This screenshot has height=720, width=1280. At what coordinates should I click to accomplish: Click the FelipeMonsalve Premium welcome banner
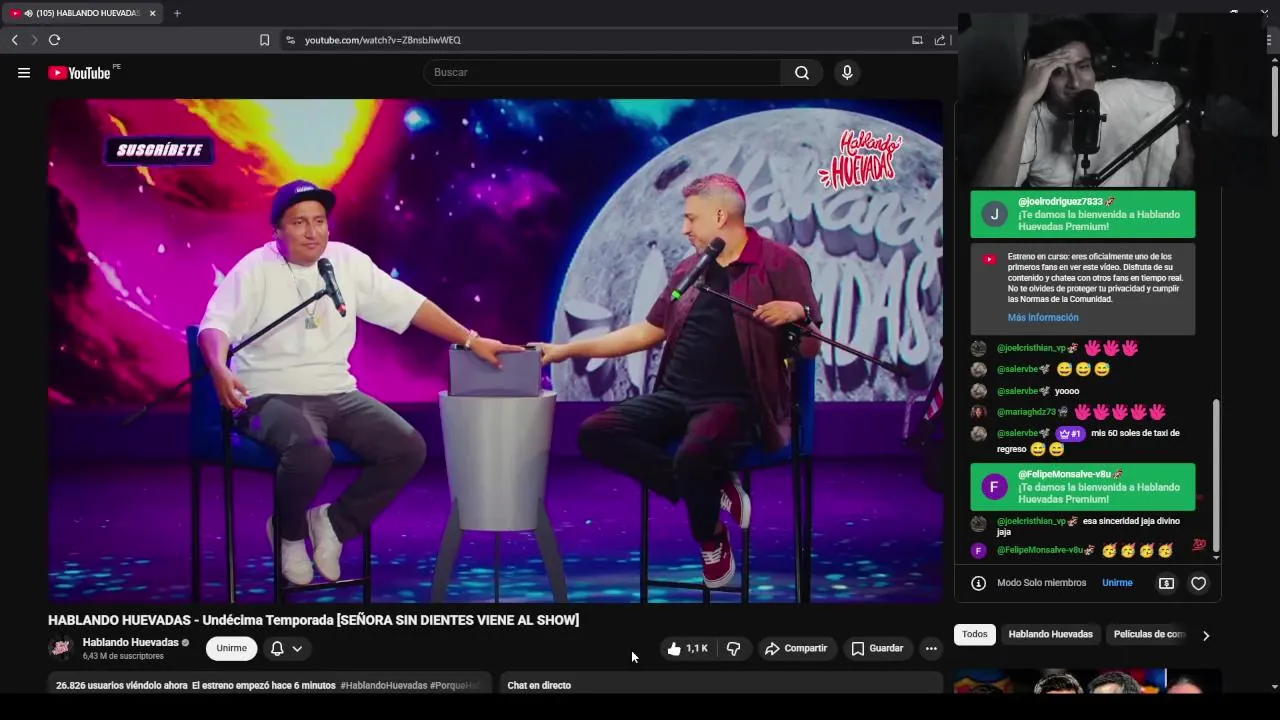[1082, 487]
